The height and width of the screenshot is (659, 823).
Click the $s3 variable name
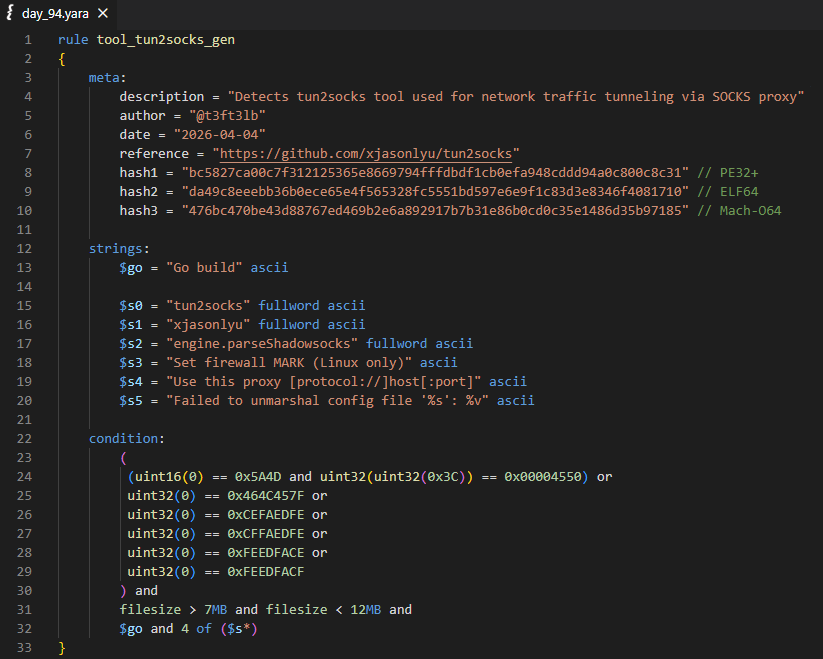pyautogui.click(x=131, y=363)
